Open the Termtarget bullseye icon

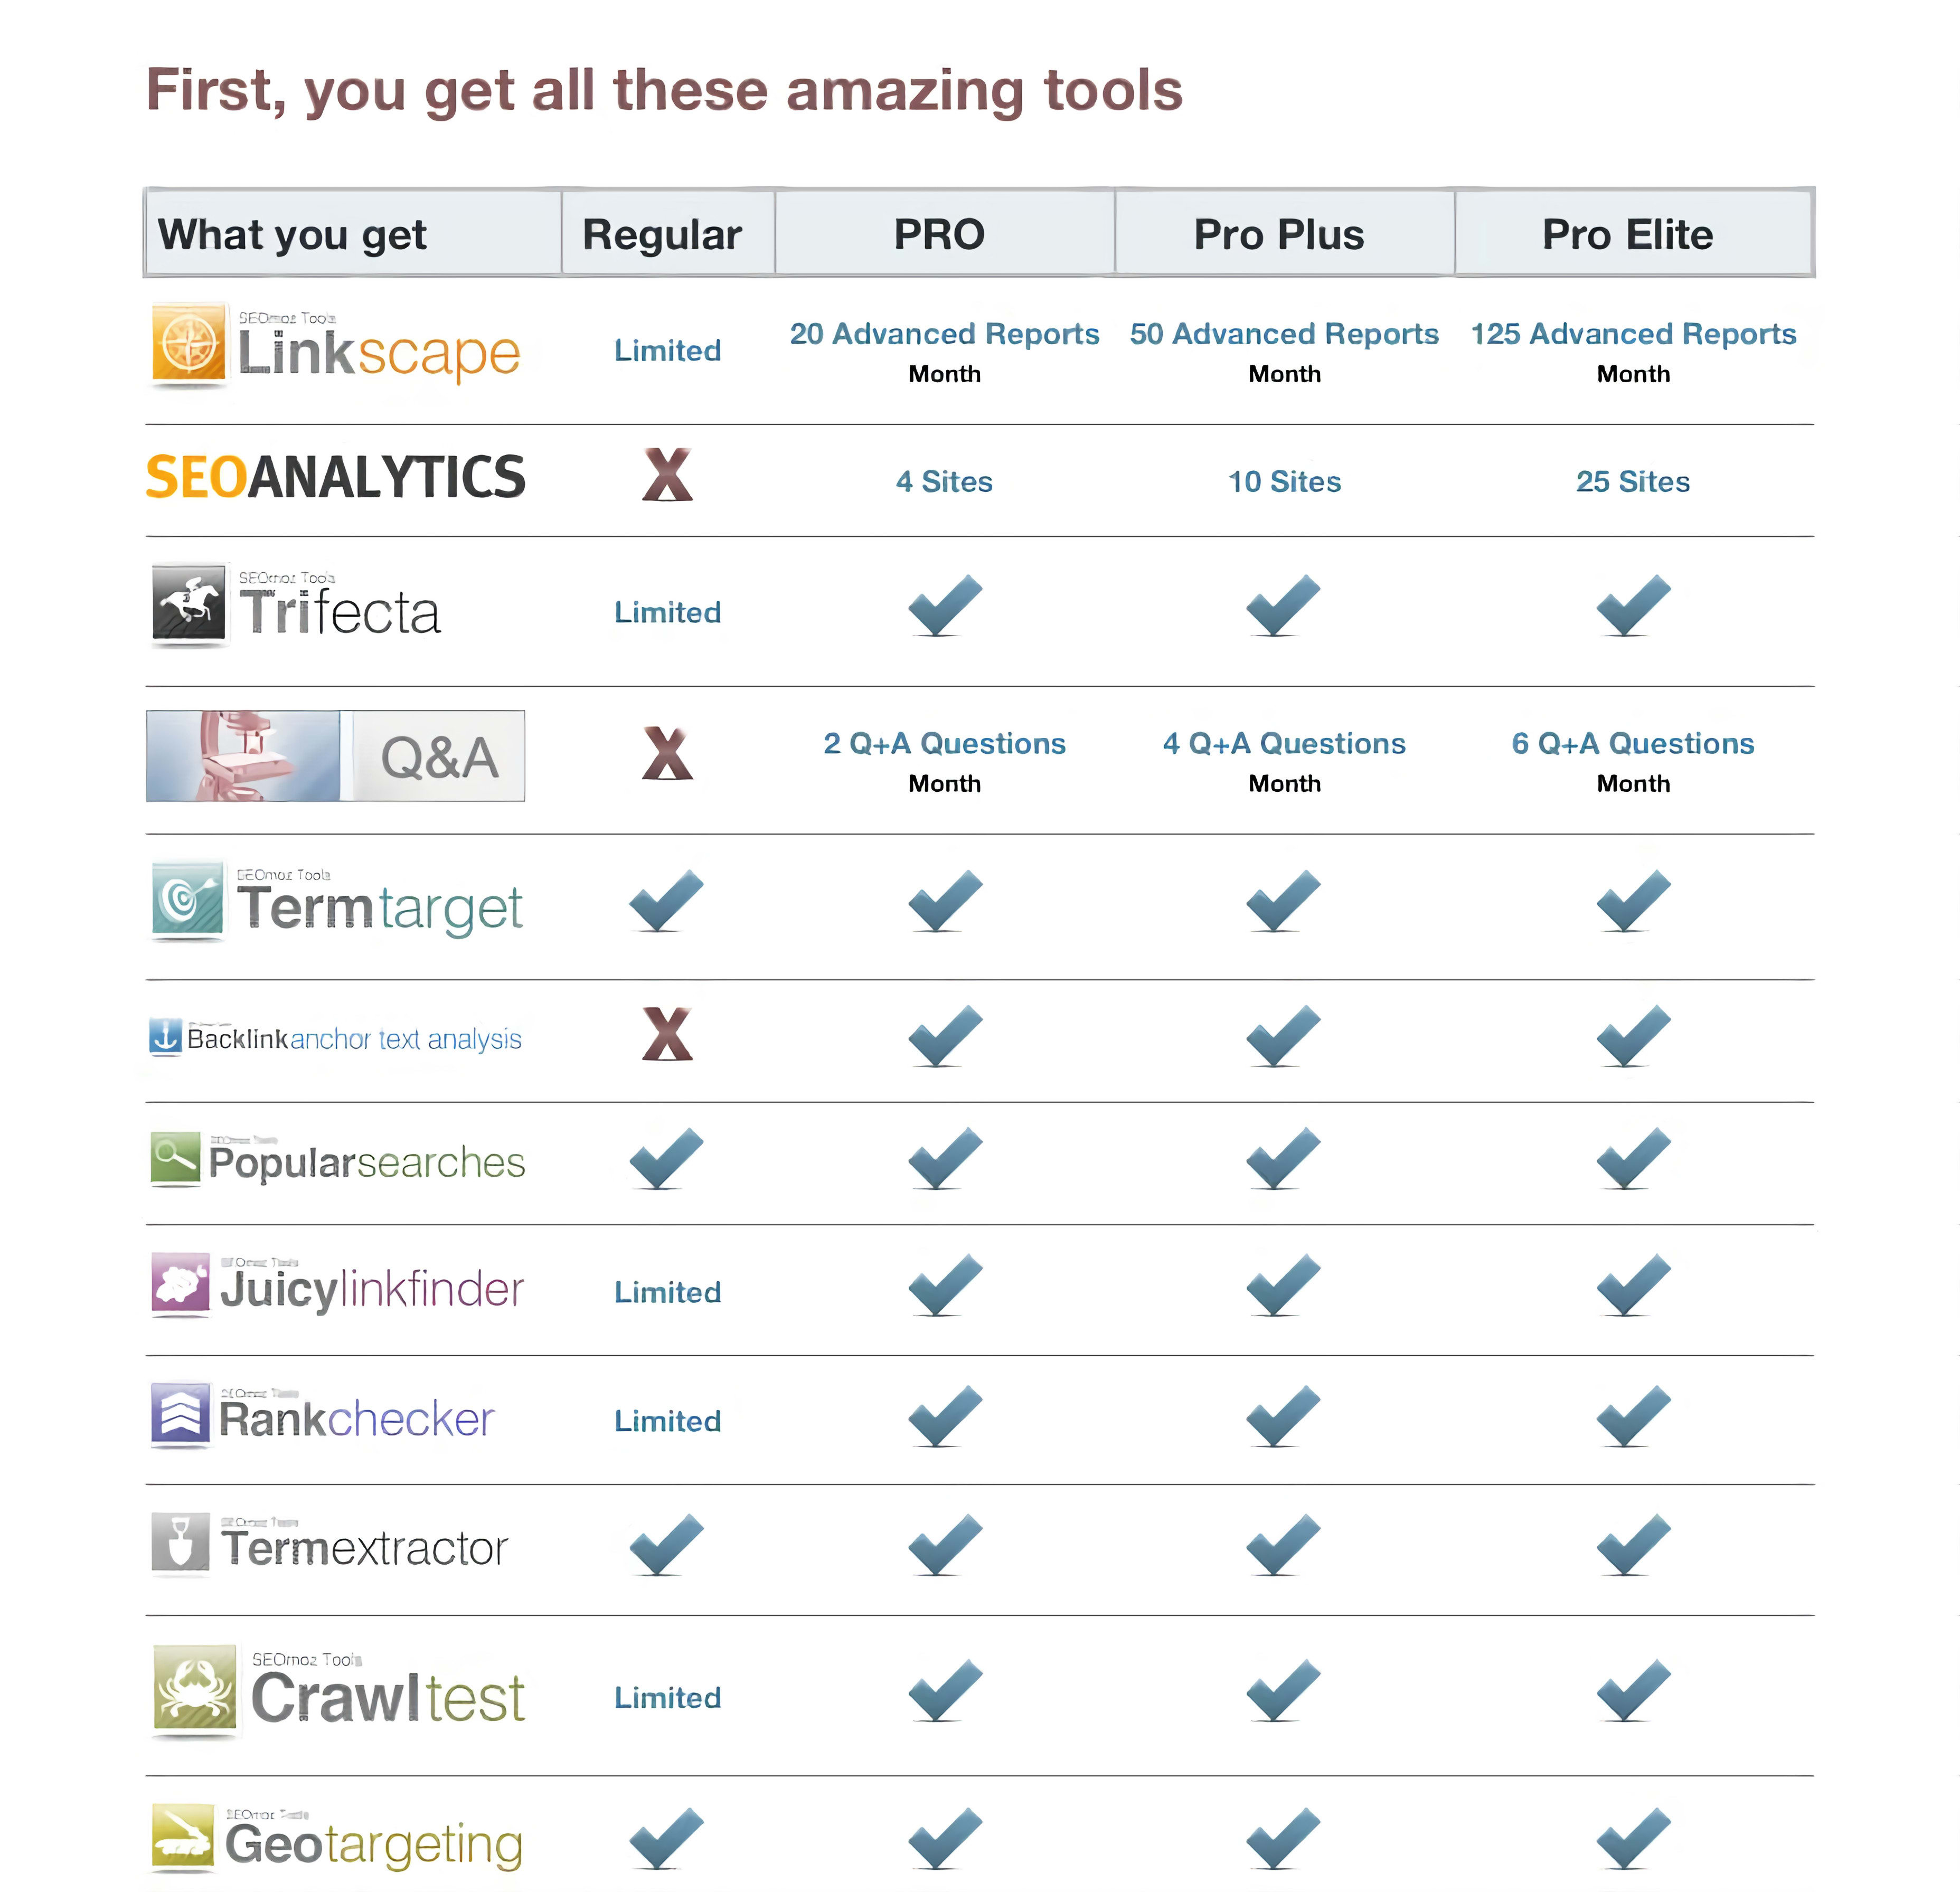tap(187, 898)
